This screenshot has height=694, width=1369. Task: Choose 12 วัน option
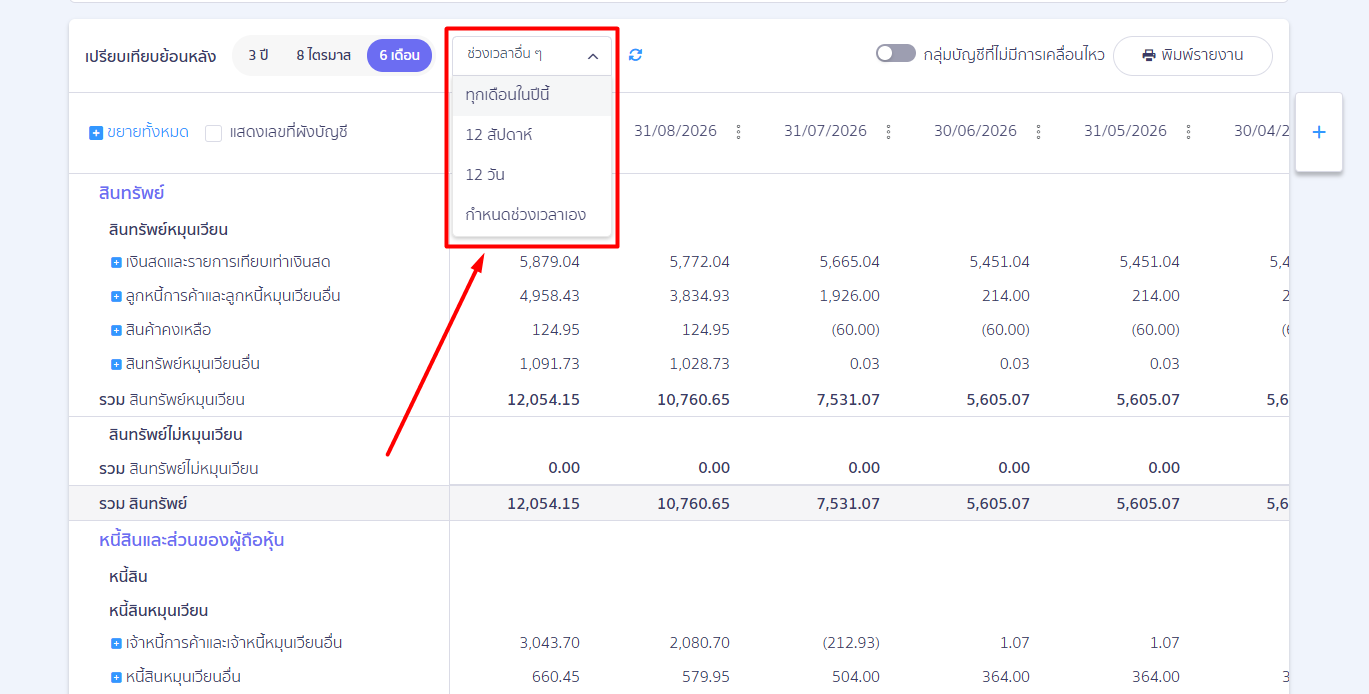(x=532, y=175)
